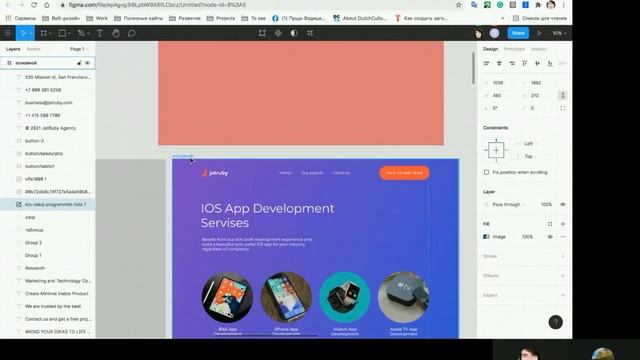Open the Work bookmarks folder
Screen dimensions: 640x360
point(98,18)
